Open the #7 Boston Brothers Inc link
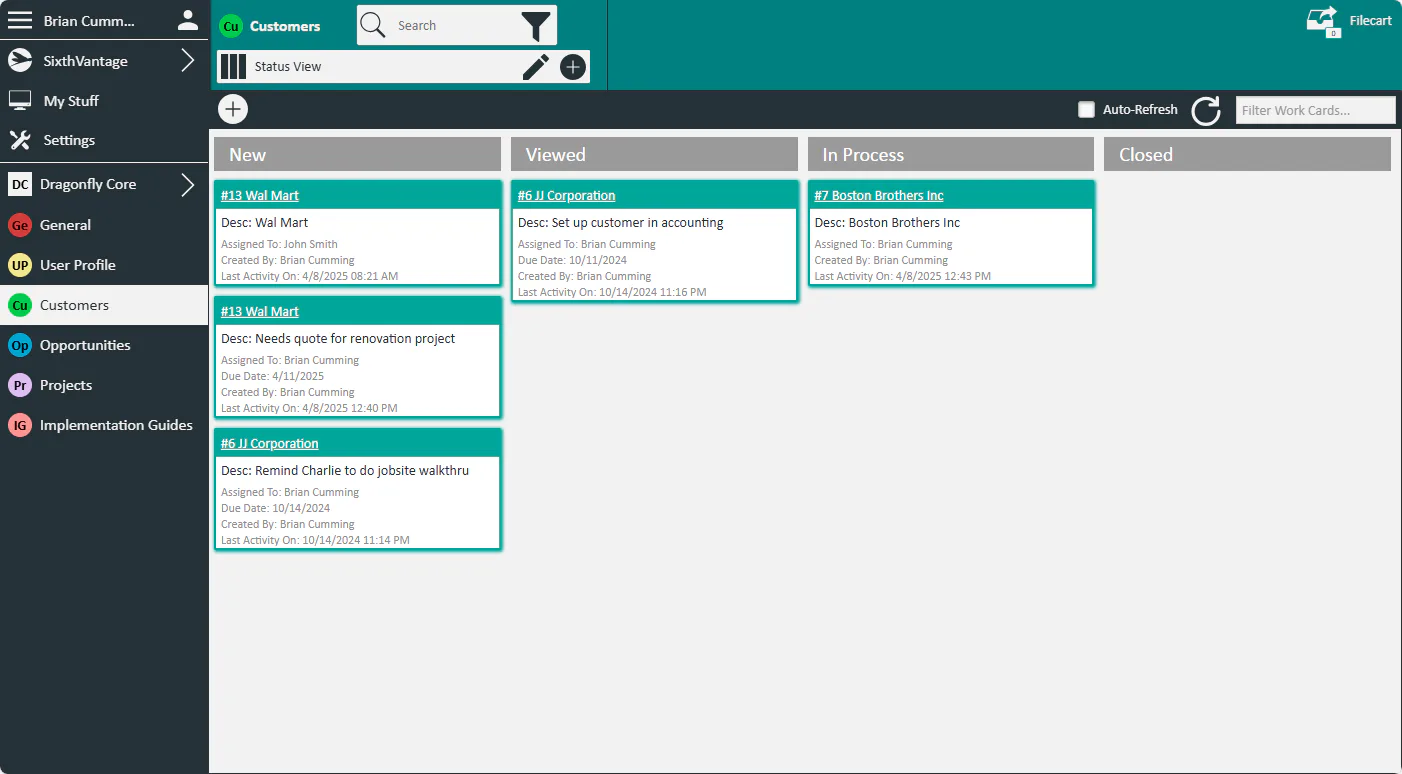 879,196
